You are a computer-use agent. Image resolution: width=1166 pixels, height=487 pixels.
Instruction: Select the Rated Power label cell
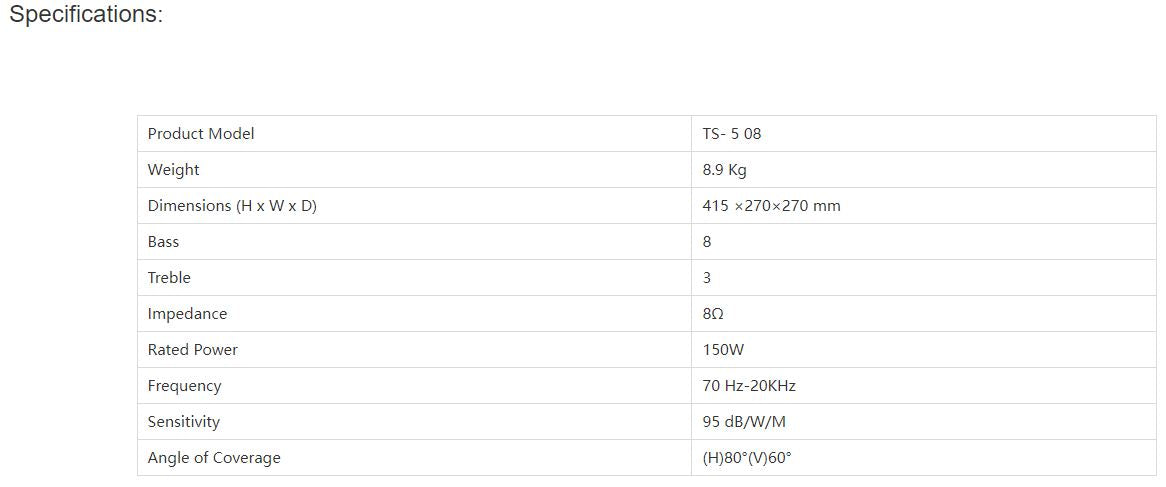point(193,350)
